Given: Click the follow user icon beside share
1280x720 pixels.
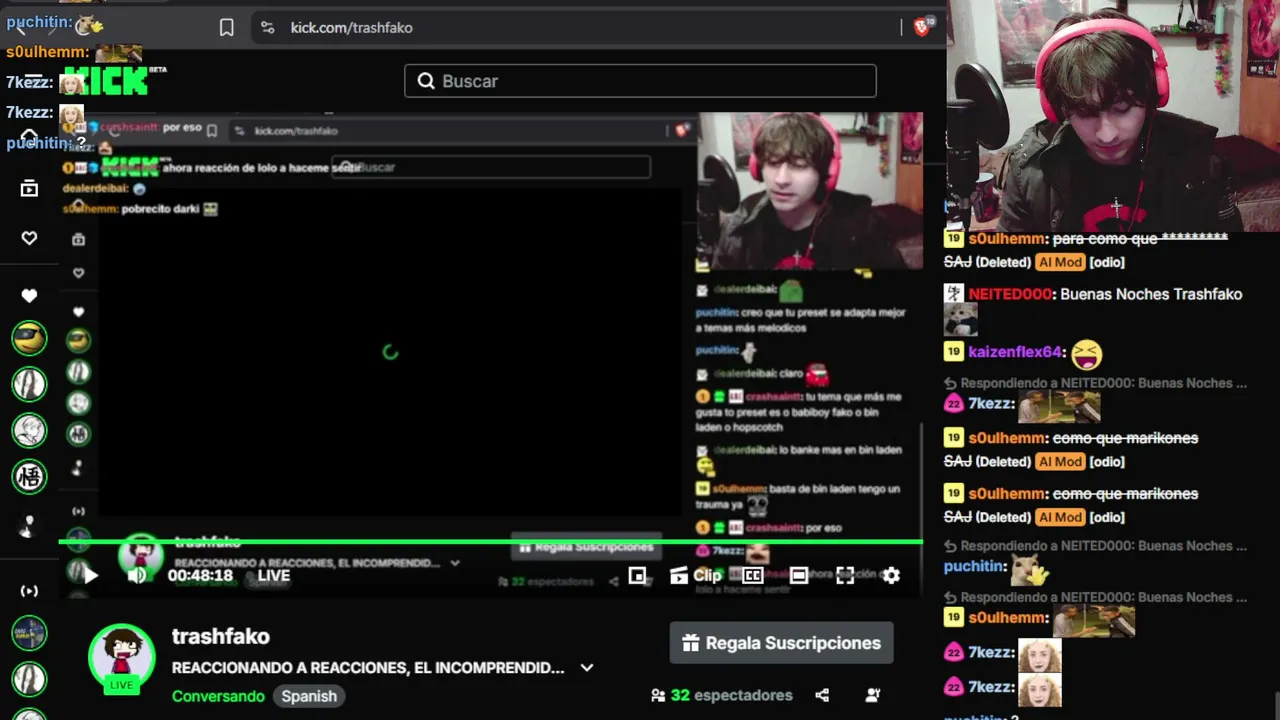Looking at the screenshot, I should (873, 695).
